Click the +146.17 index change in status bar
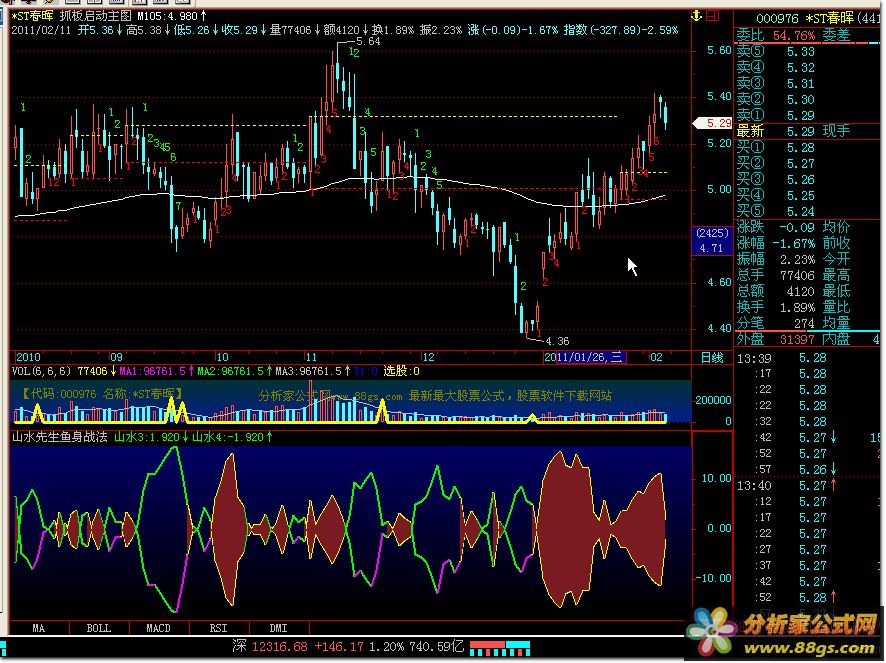886x663 pixels. (338, 647)
